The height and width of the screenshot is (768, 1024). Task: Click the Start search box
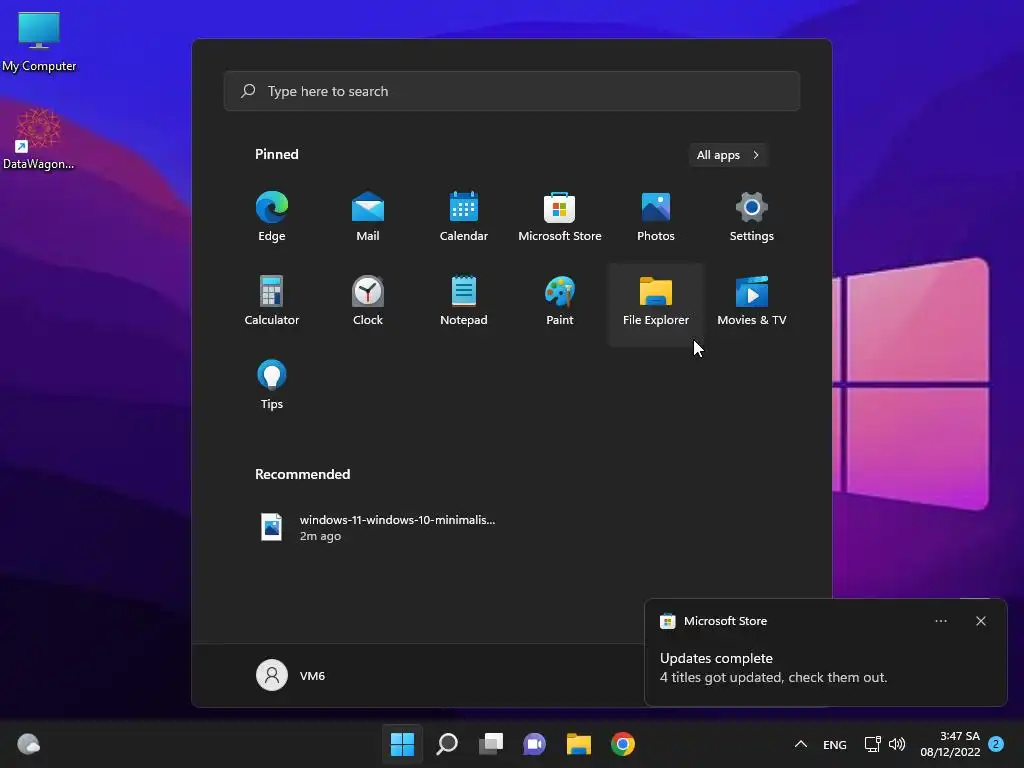click(x=512, y=91)
